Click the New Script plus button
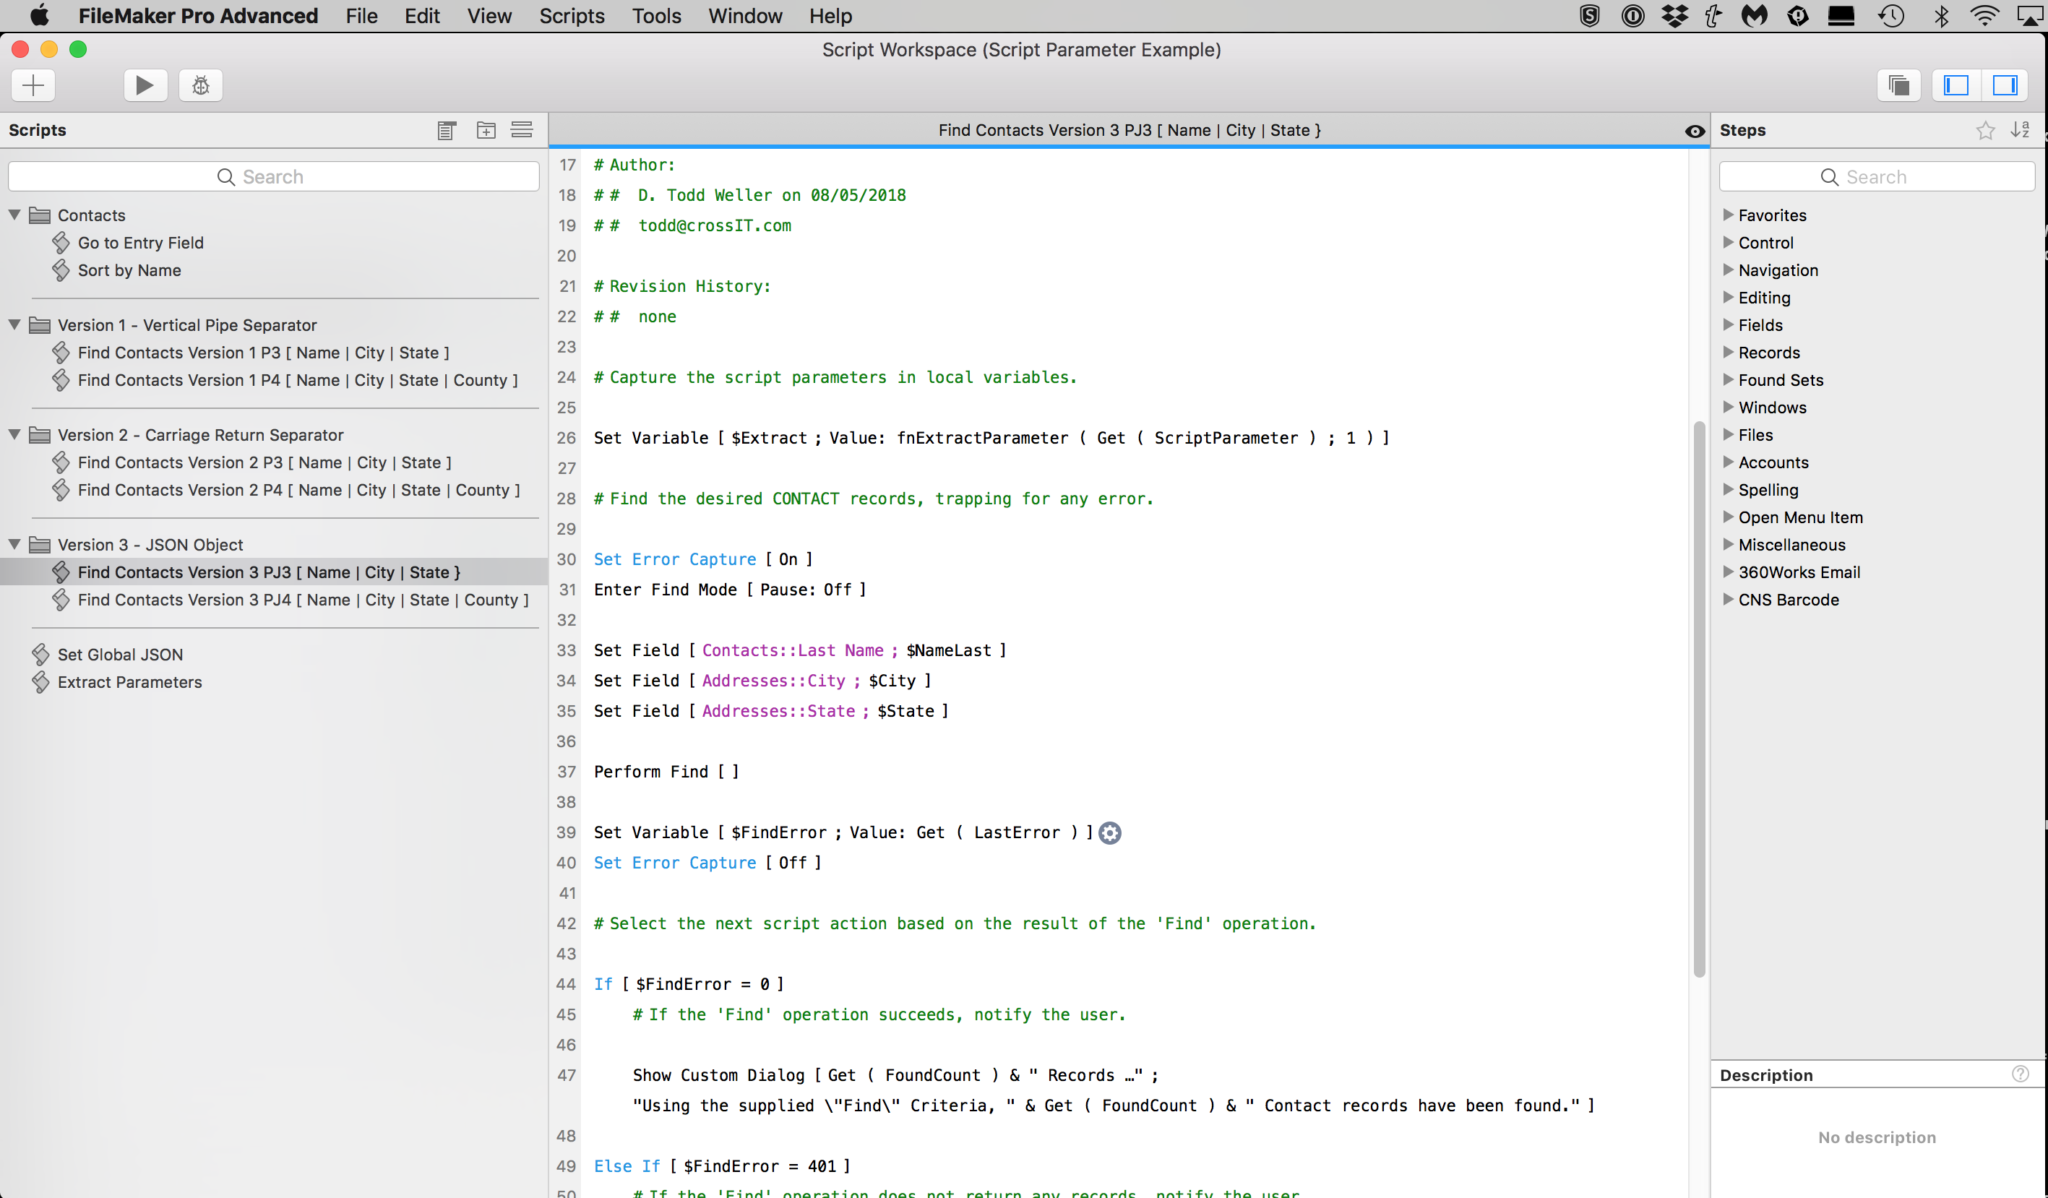 [x=33, y=85]
